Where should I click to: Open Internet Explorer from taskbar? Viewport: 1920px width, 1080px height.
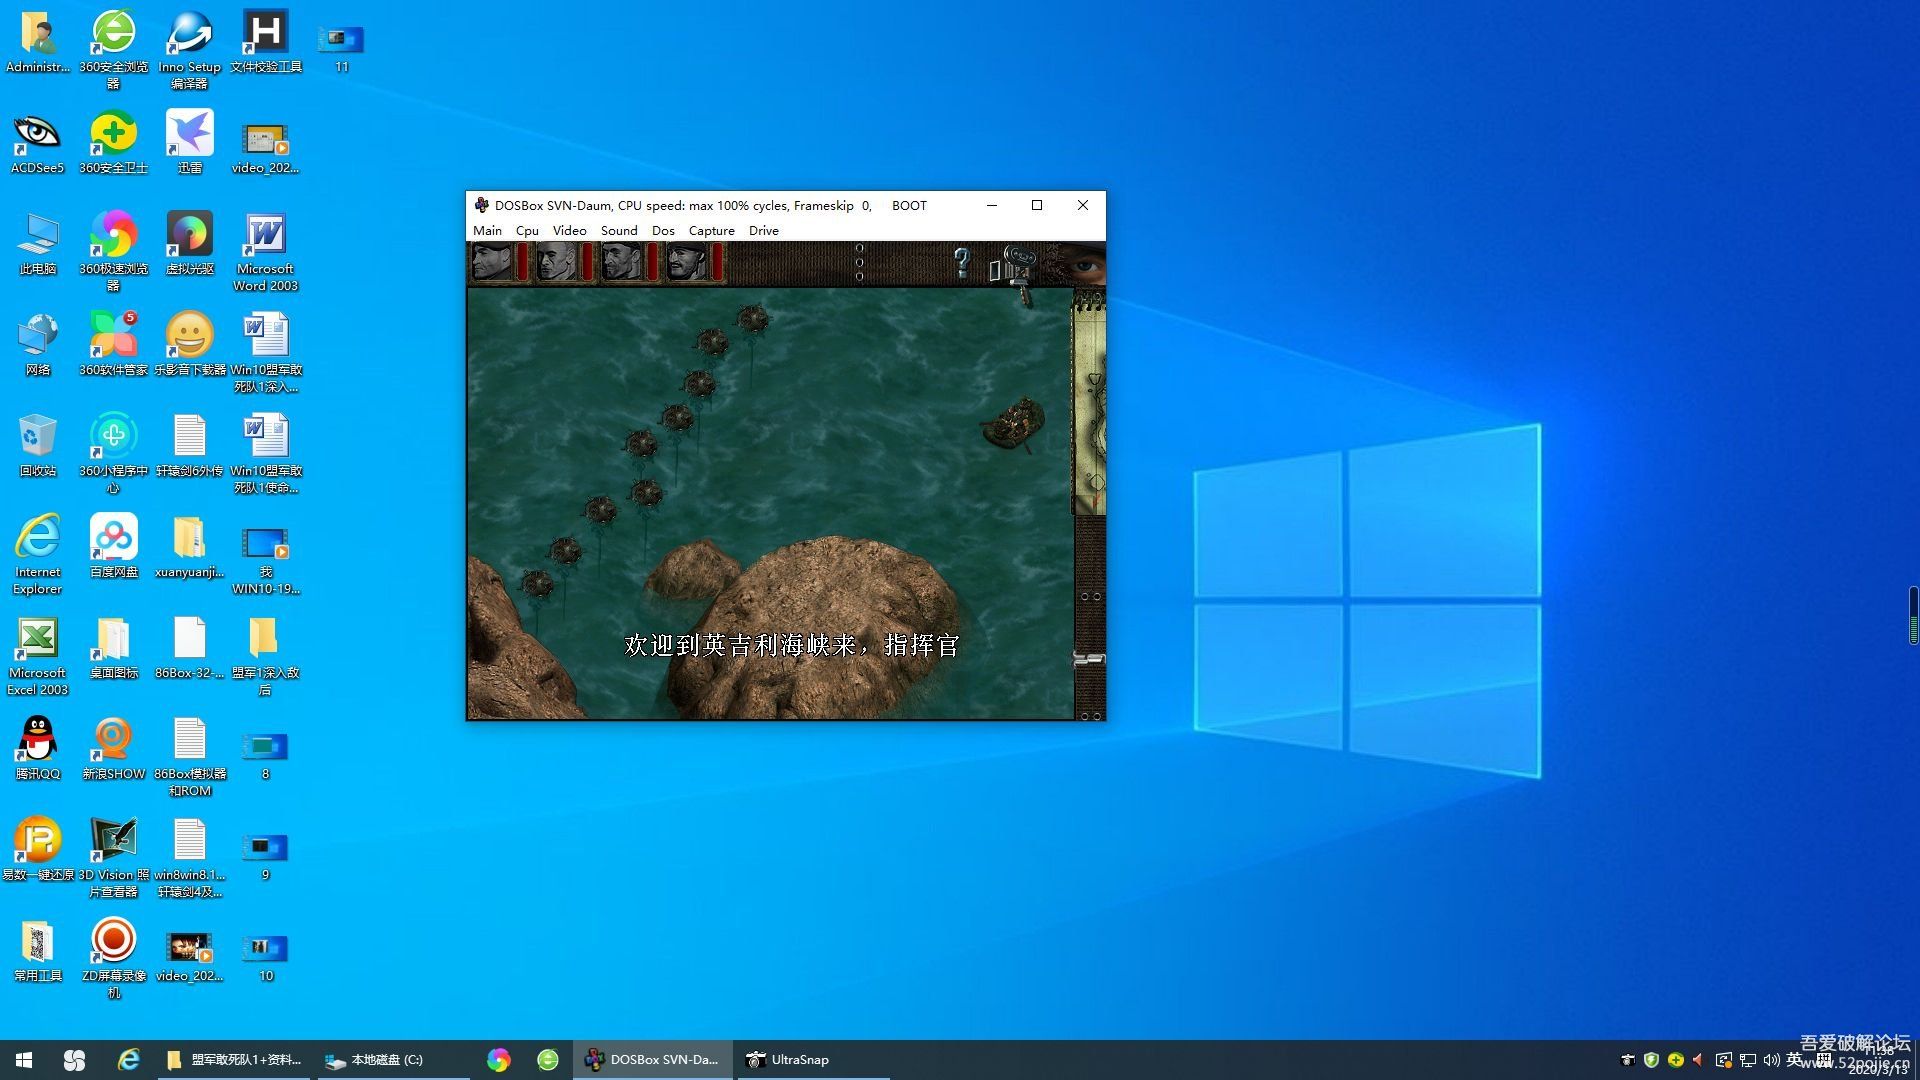[128, 1060]
